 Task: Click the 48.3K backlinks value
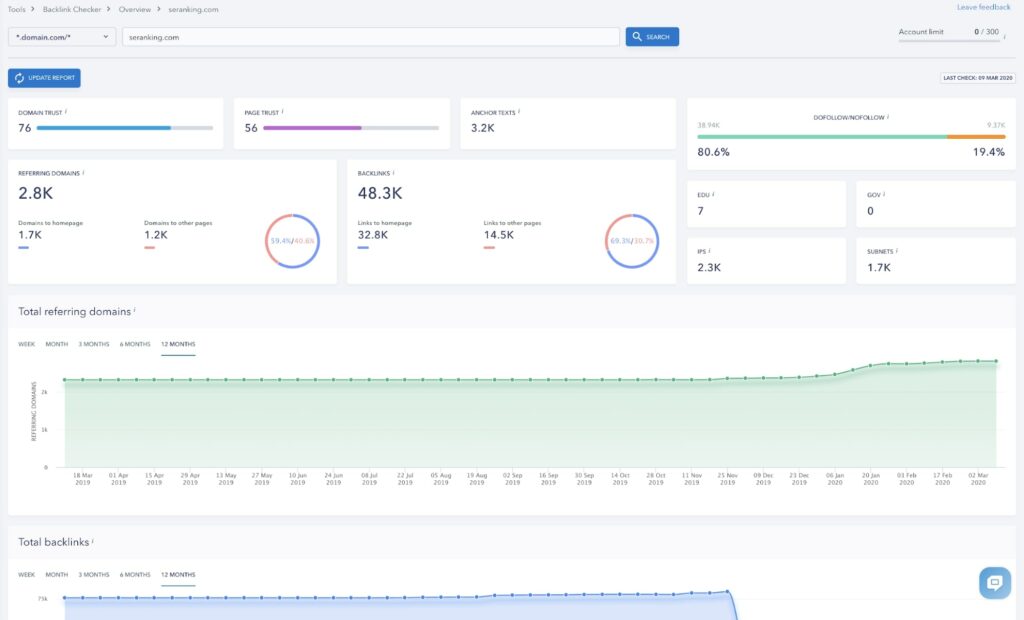(x=380, y=193)
